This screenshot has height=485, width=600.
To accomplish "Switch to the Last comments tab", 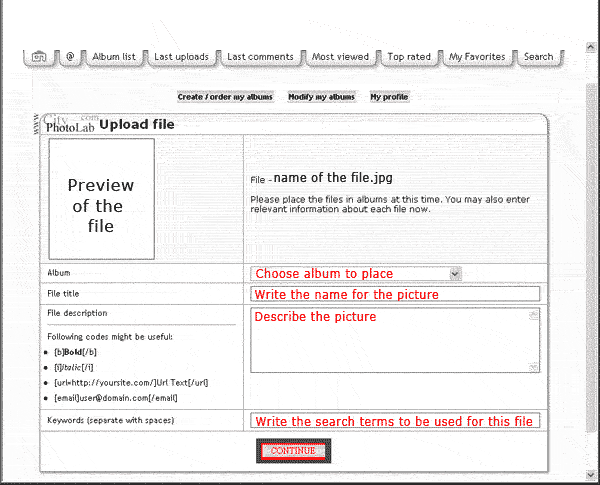I will coord(260,57).
